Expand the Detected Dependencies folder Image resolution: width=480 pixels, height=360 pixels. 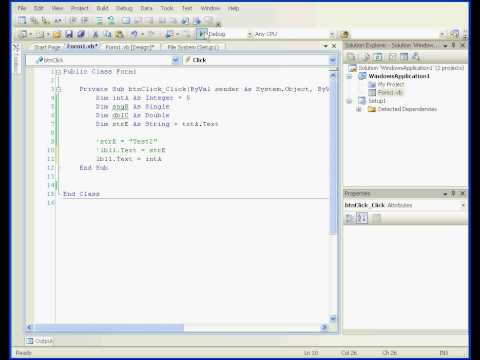tap(359, 109)
